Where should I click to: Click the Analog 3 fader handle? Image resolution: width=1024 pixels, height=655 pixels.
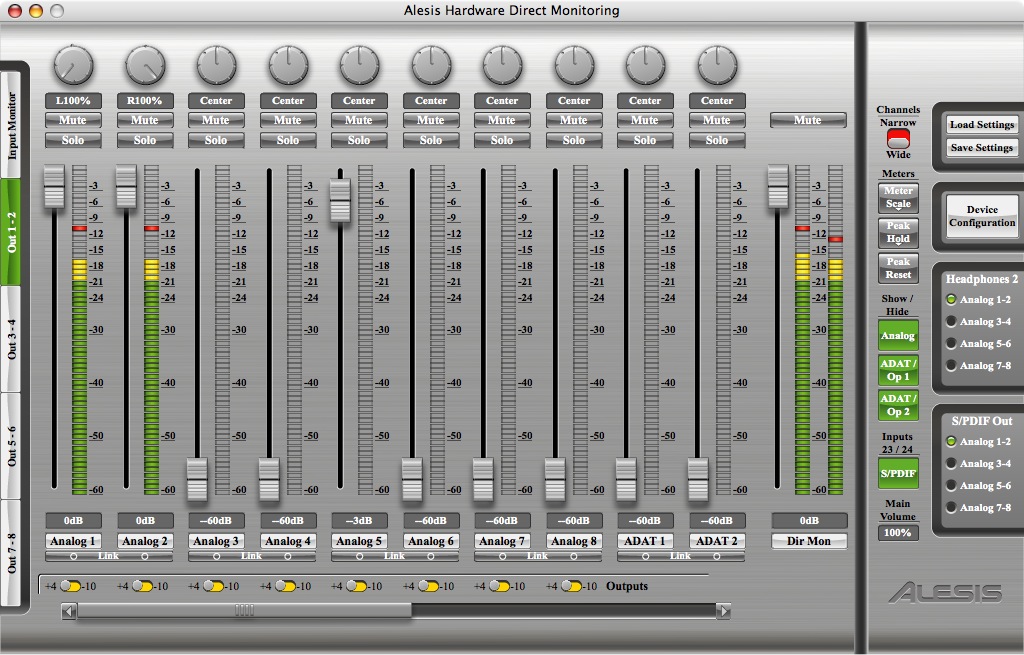coord(197,479)
